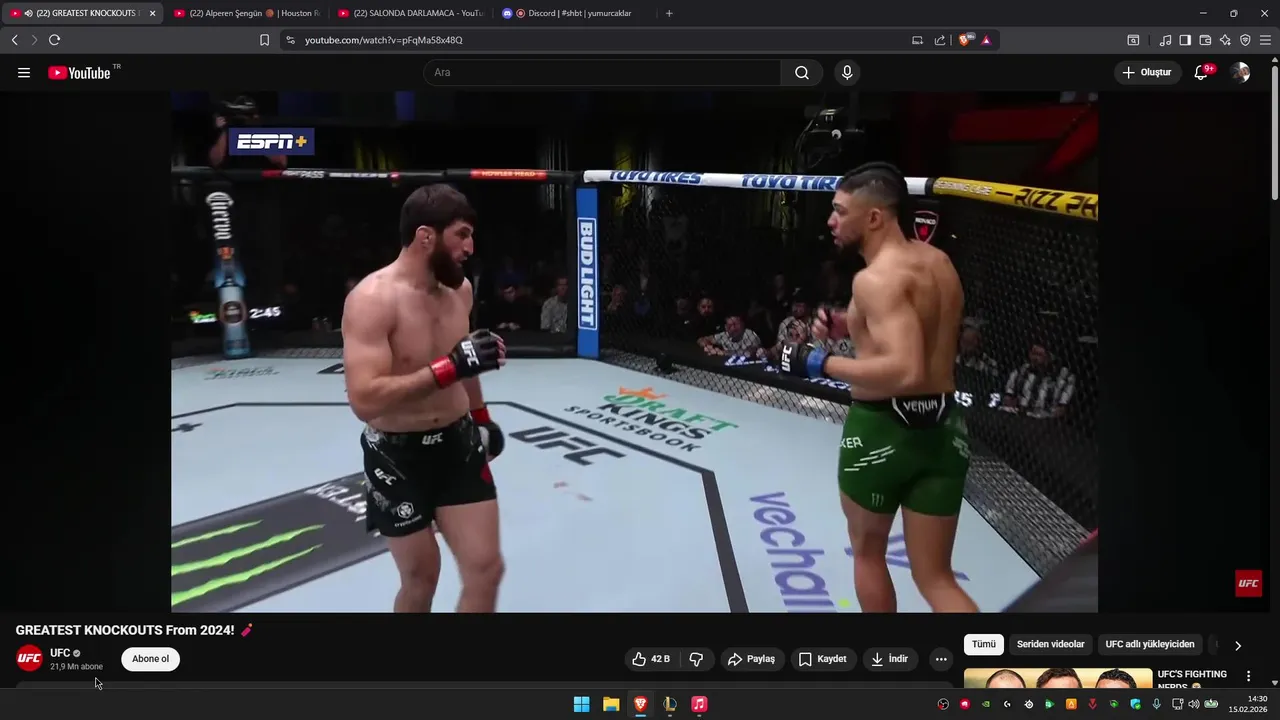Click the page vertical scrollbar

tap(1274, 130)
